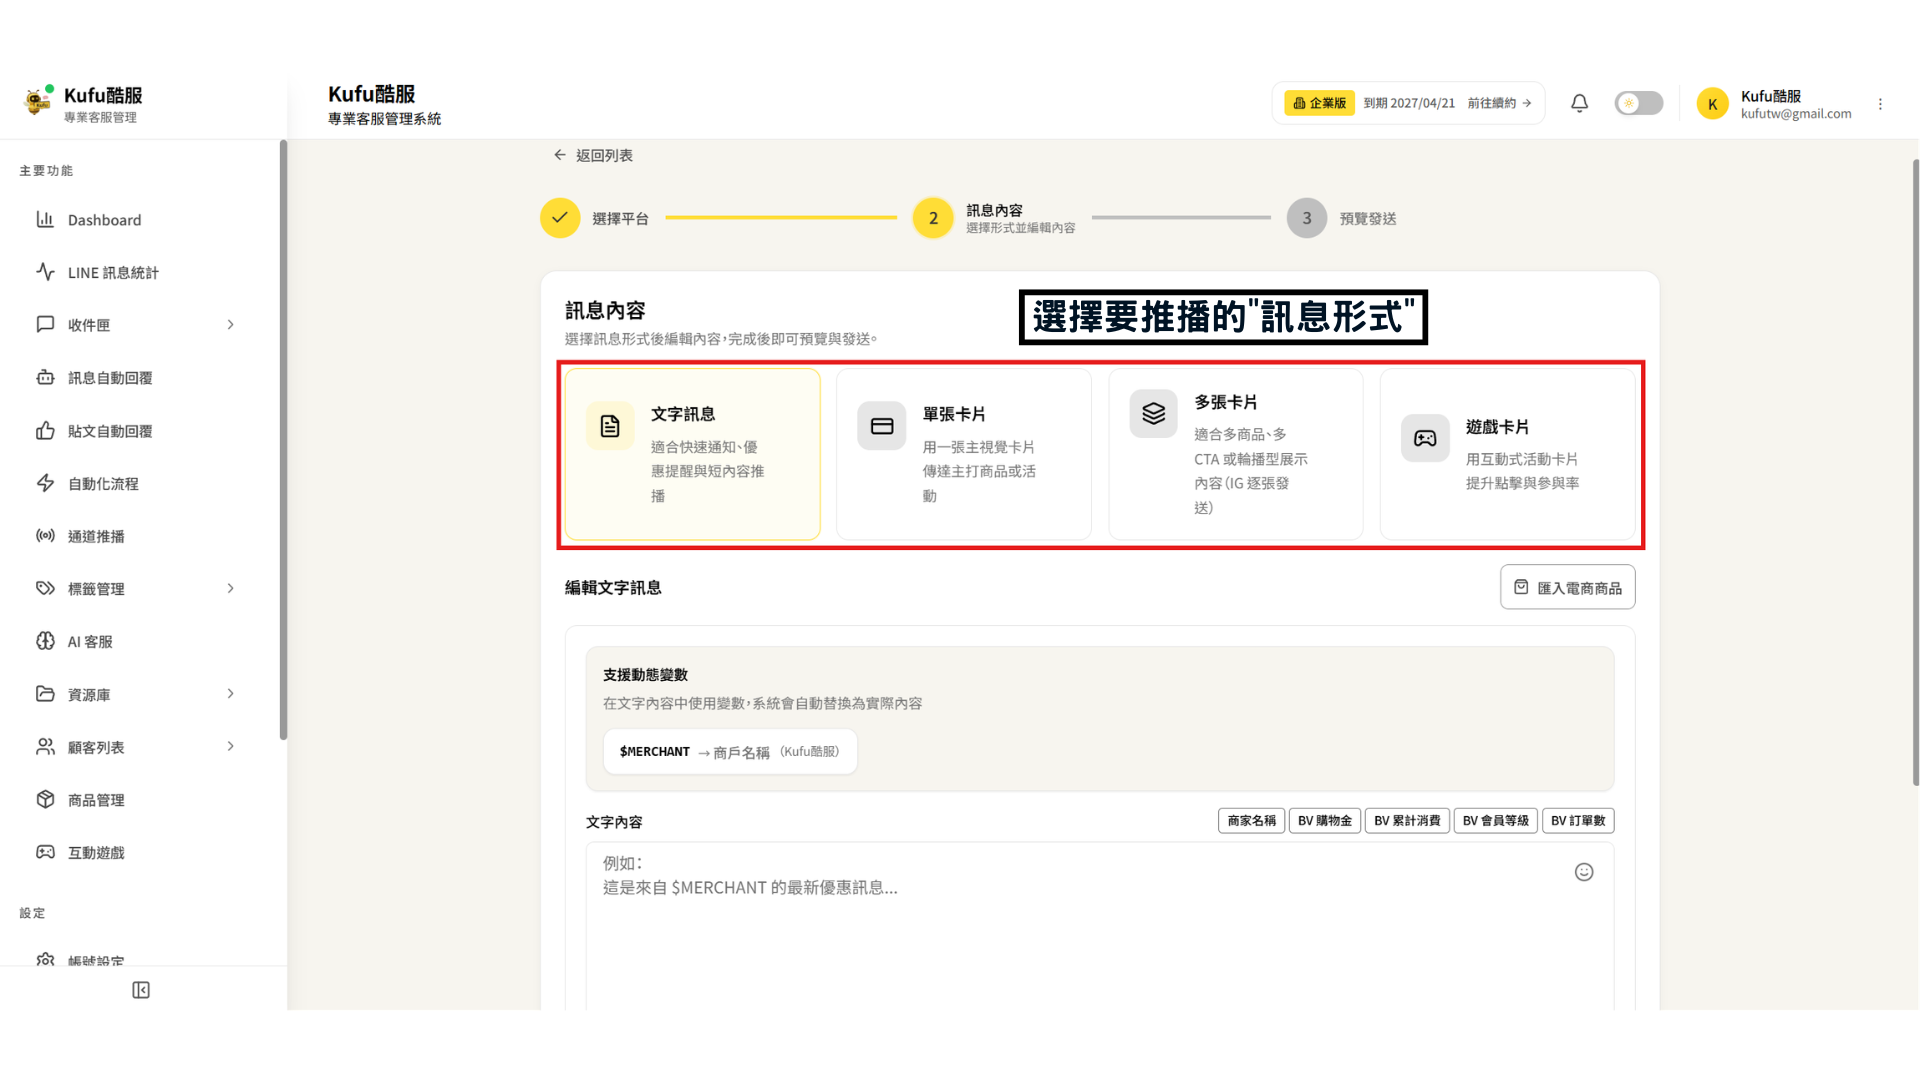
Task: Click the $MERCHANT variable chip
Action: (x=730, y=751)
